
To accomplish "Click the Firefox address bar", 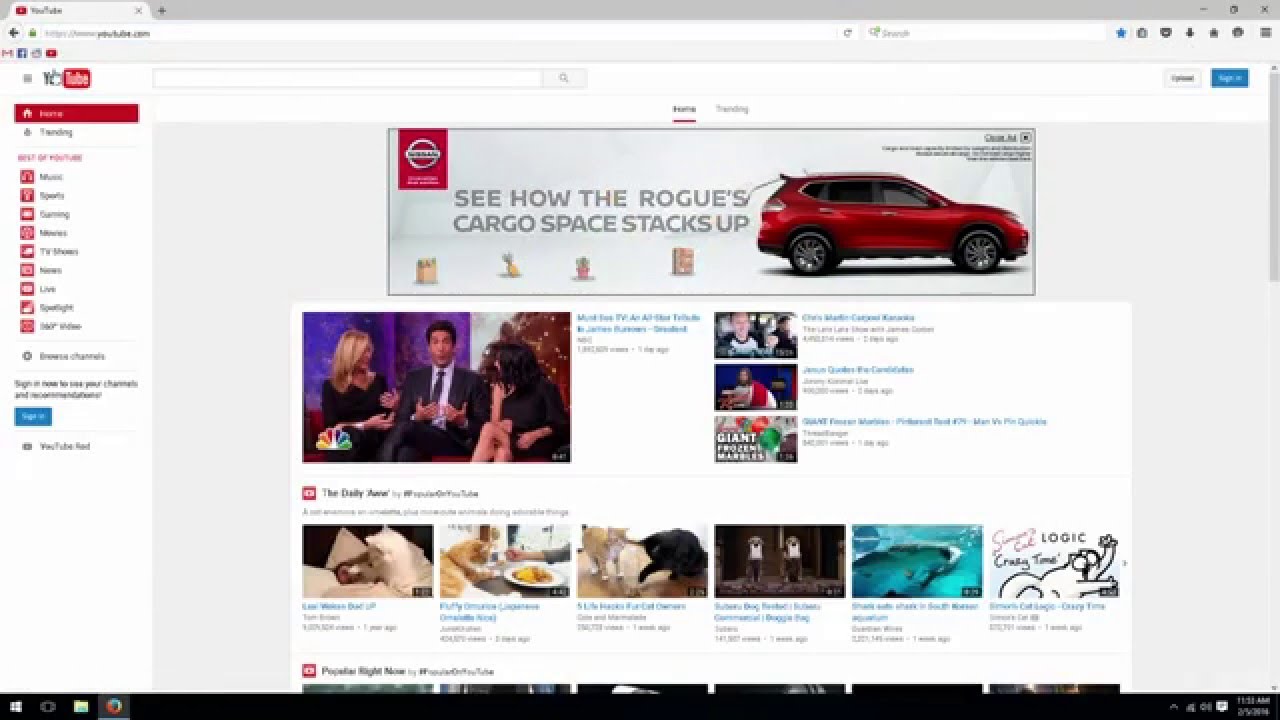I will point(440,33).
